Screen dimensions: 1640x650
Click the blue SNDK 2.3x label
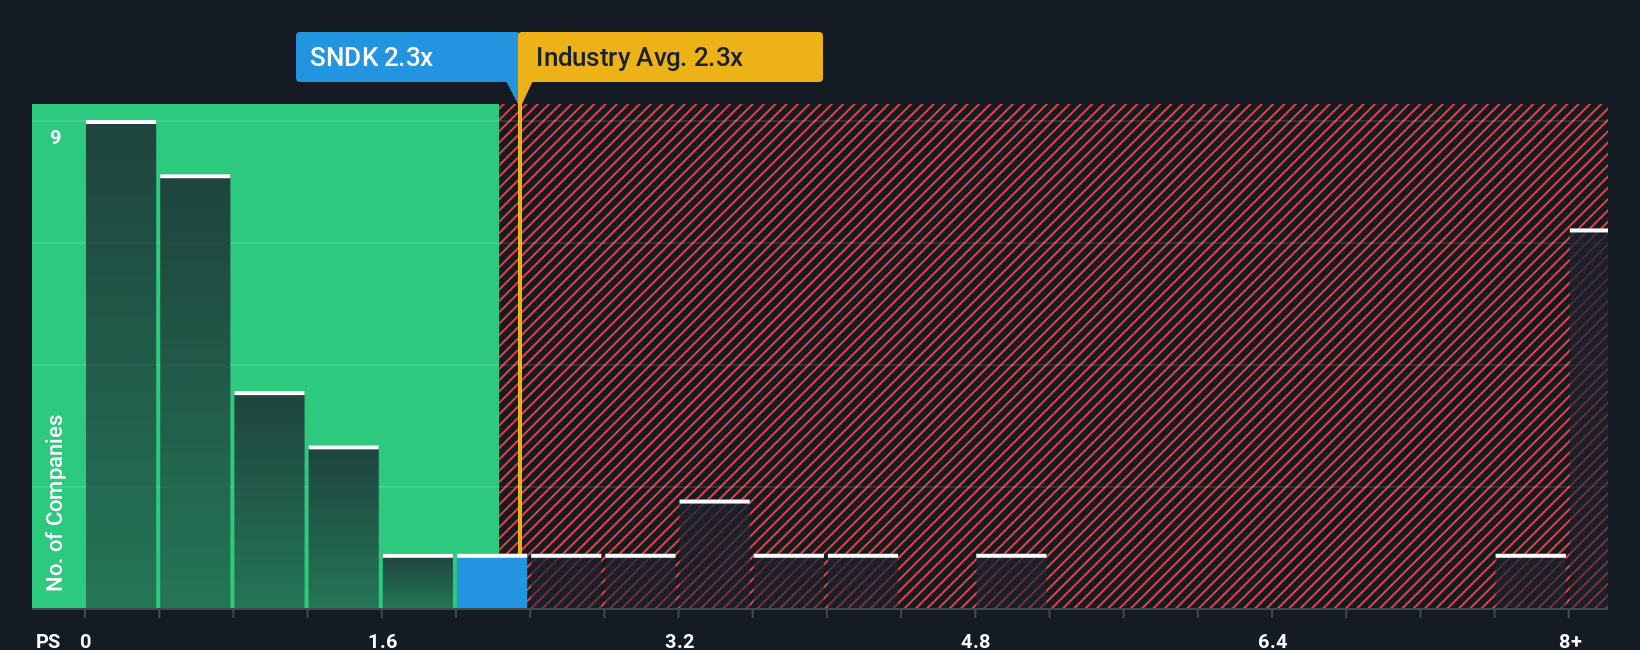407,57
